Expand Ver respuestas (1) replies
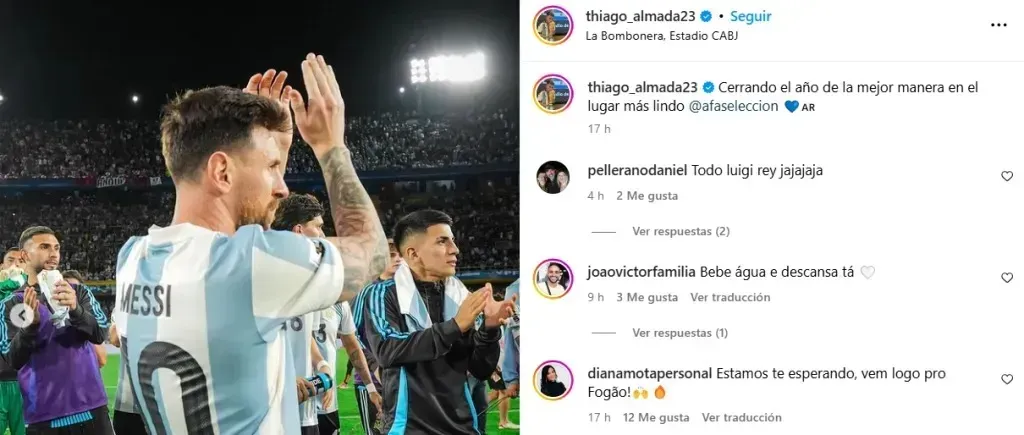Viewport: 1024px width, 435px height. 680,333
